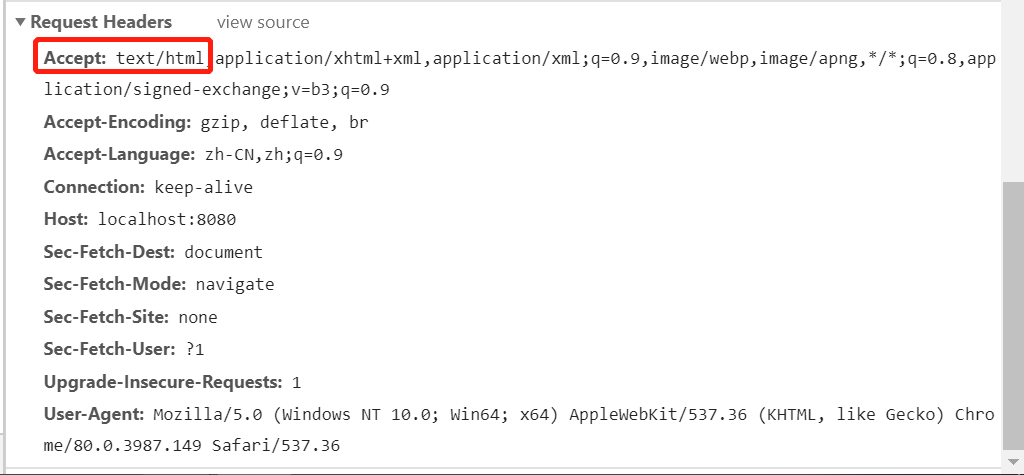1024x475 pixels.
Task: Click the Request Headers section title
Action: [x=101, y=22]
